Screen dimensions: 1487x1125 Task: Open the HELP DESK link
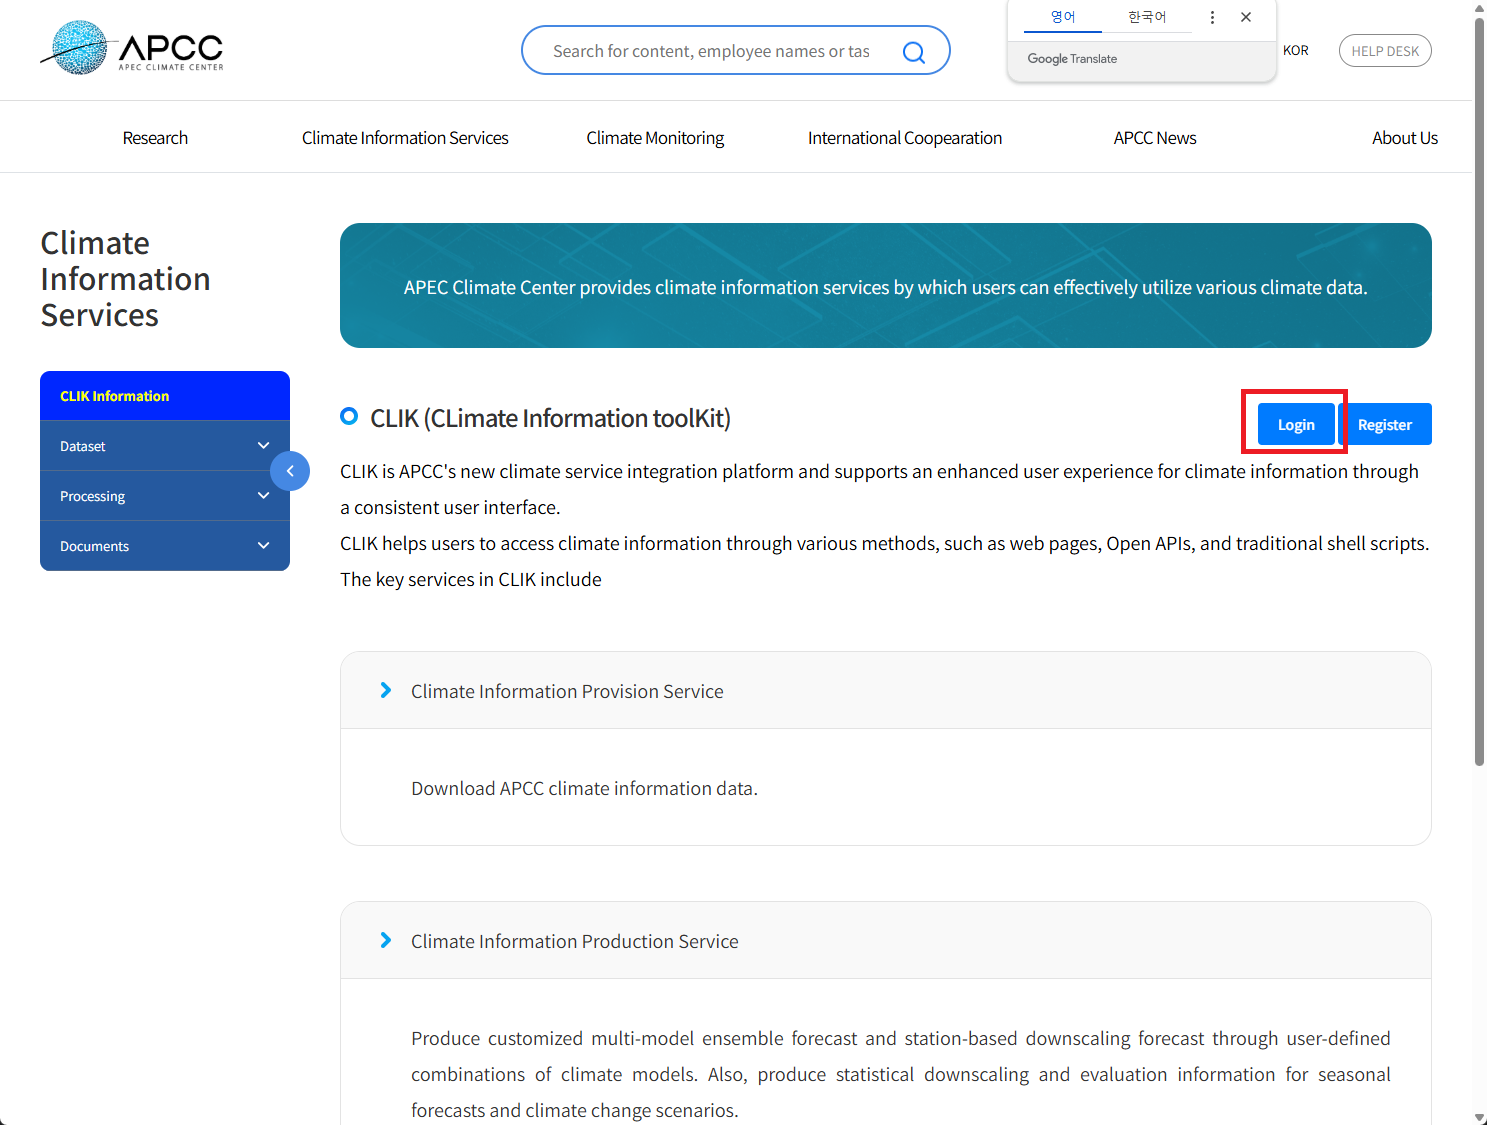1385,51
